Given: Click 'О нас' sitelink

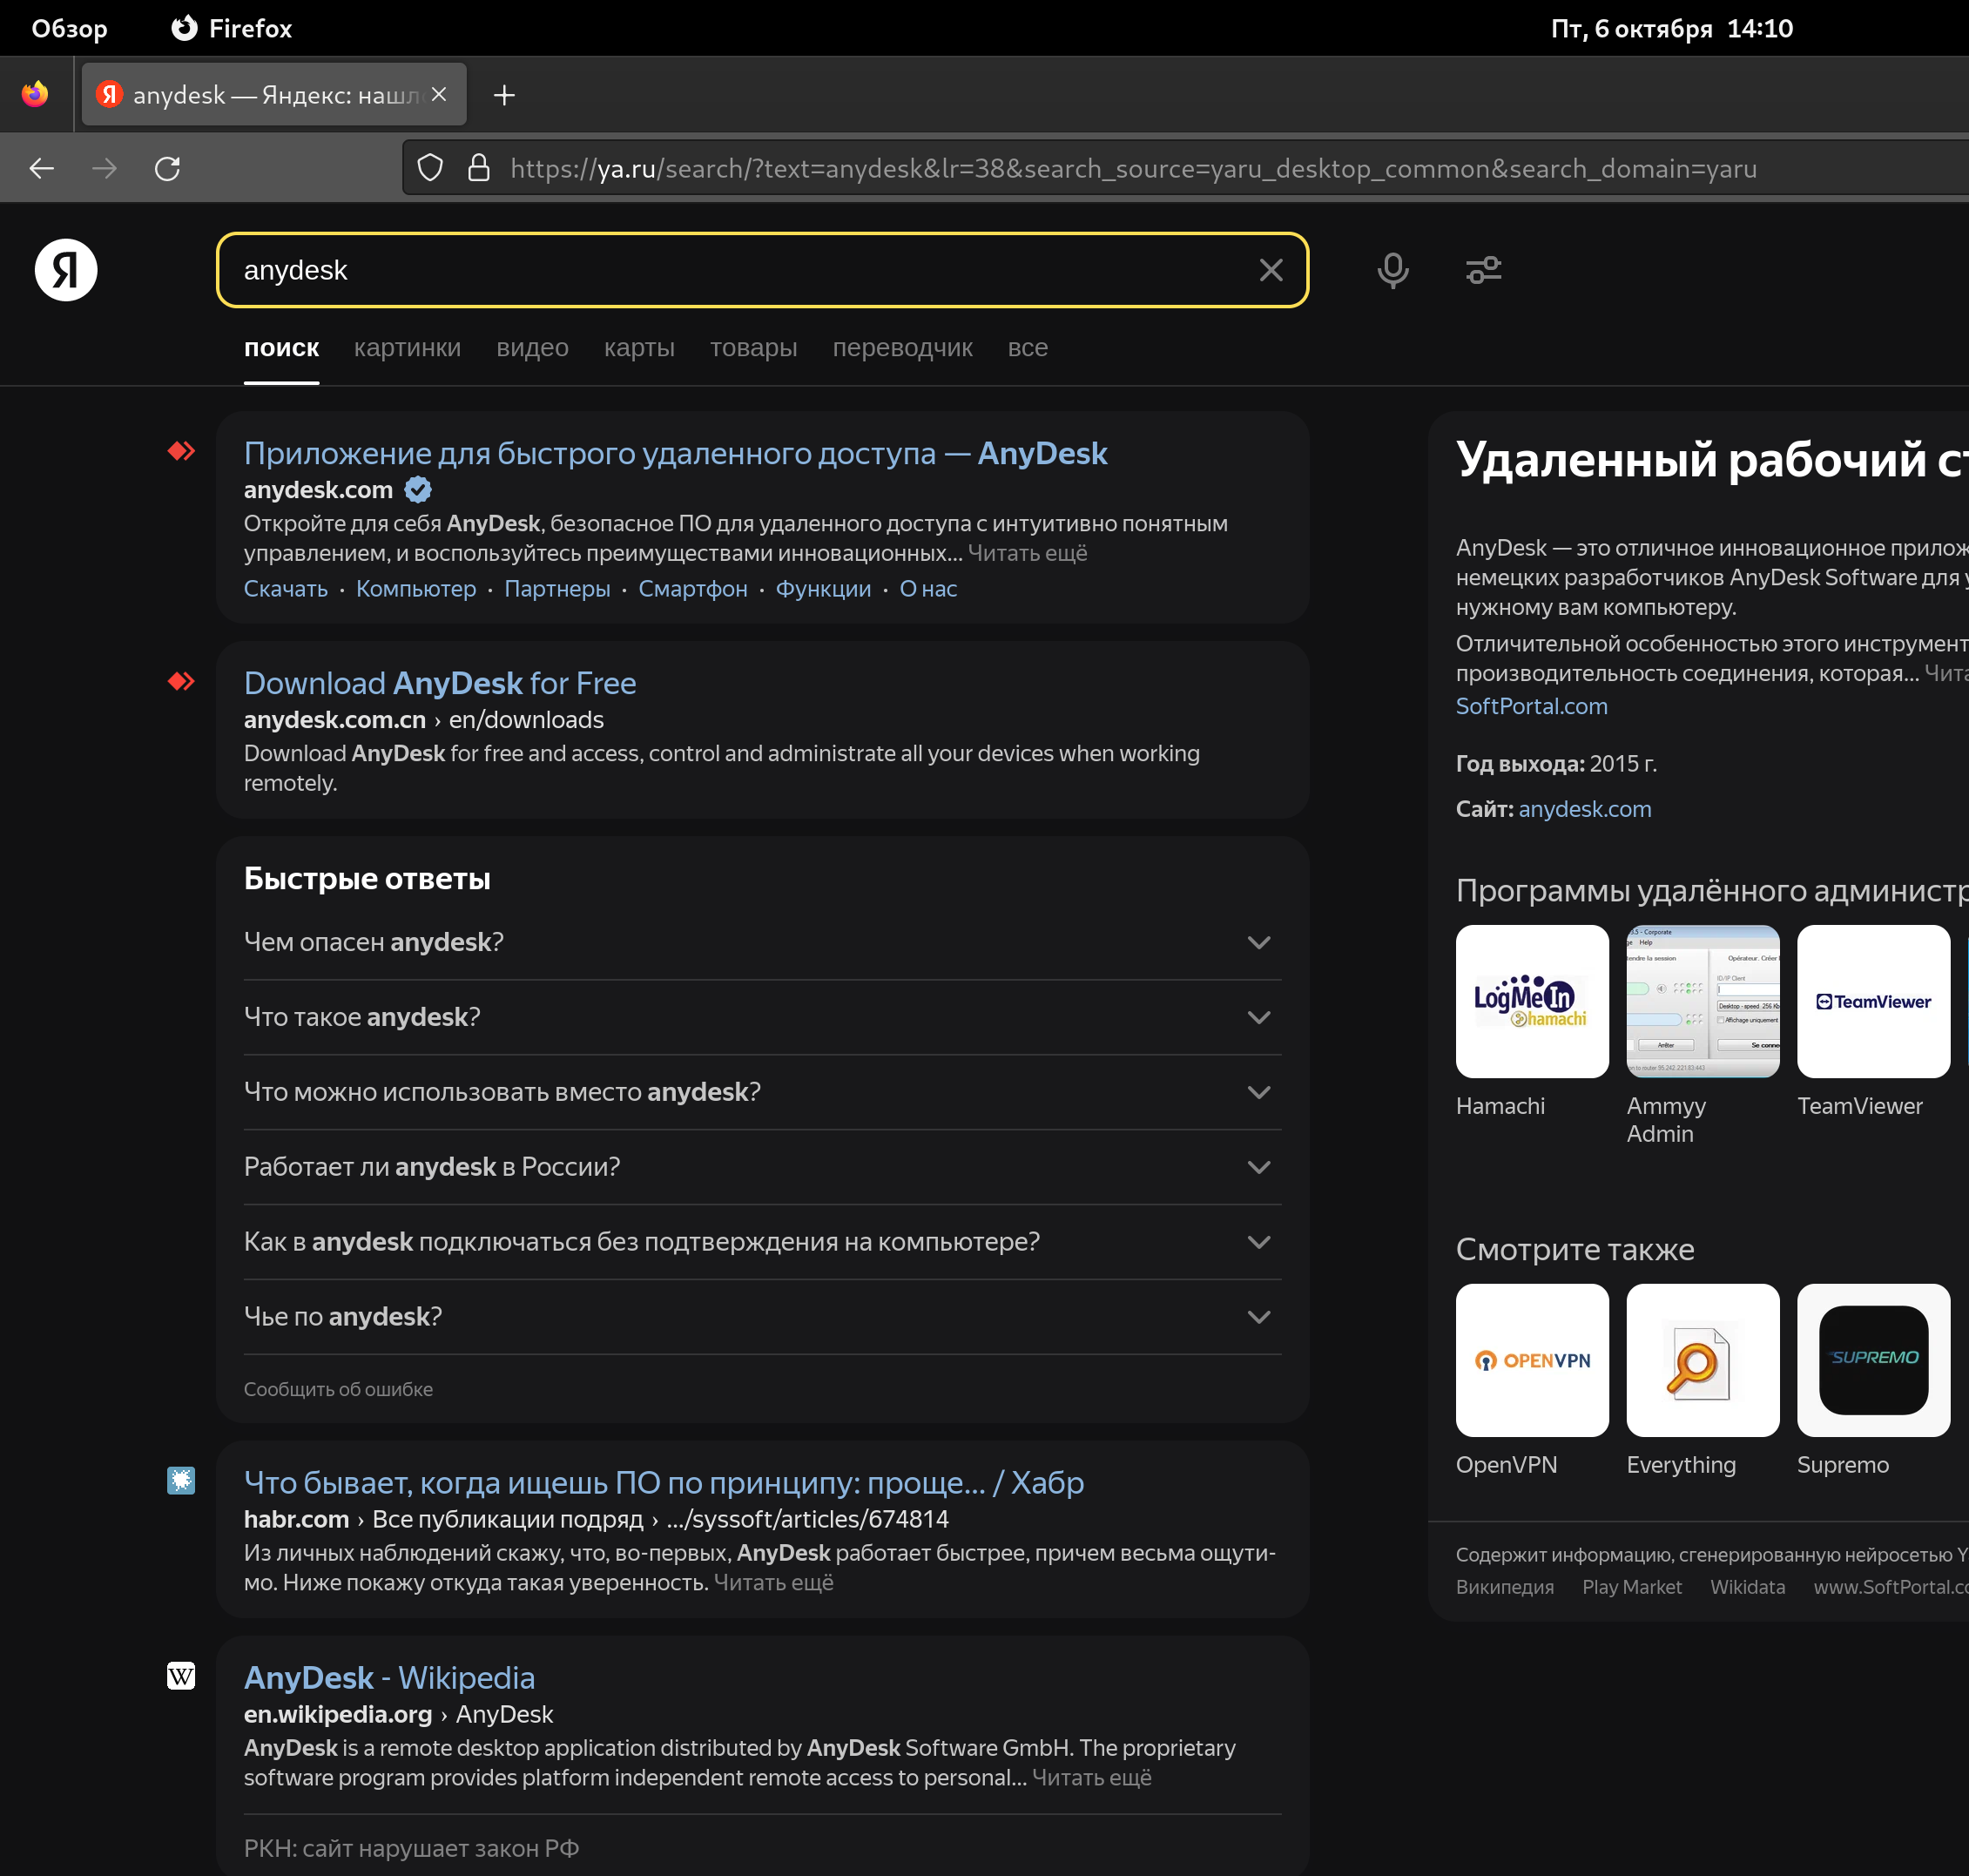Looking at the screenshot, I should [929, 589].
